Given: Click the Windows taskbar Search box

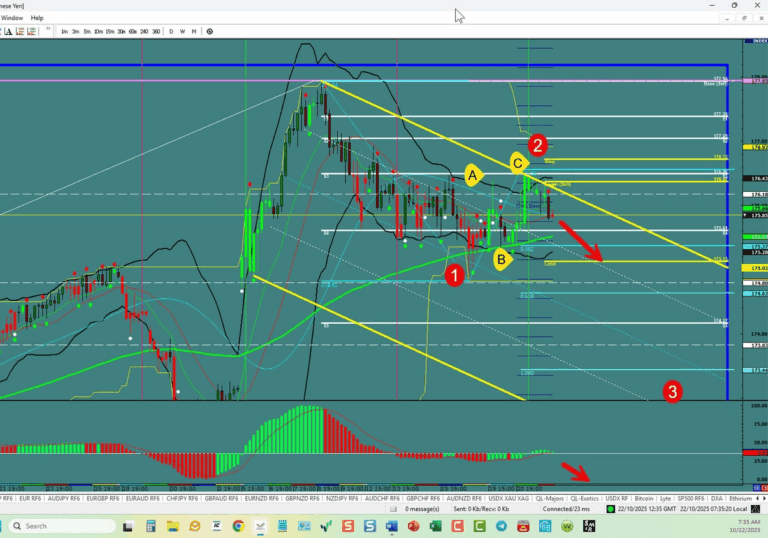Looking at the screenshot, I should click(62, 526).
